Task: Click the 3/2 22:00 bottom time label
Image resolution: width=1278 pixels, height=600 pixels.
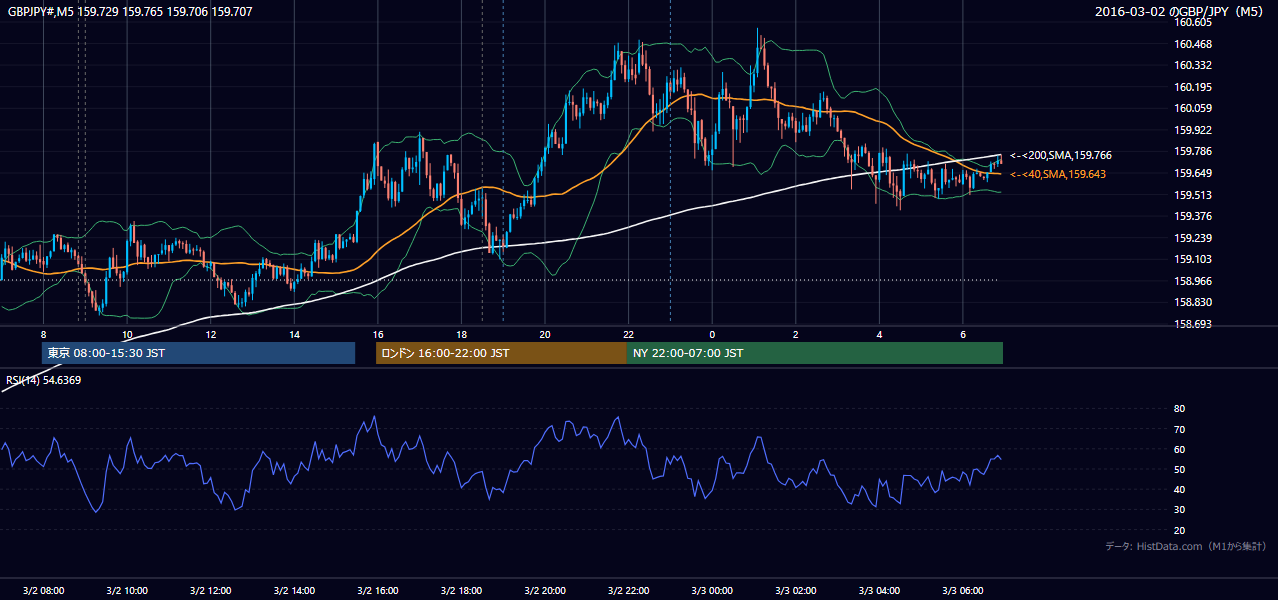Action: coord(629,591)
